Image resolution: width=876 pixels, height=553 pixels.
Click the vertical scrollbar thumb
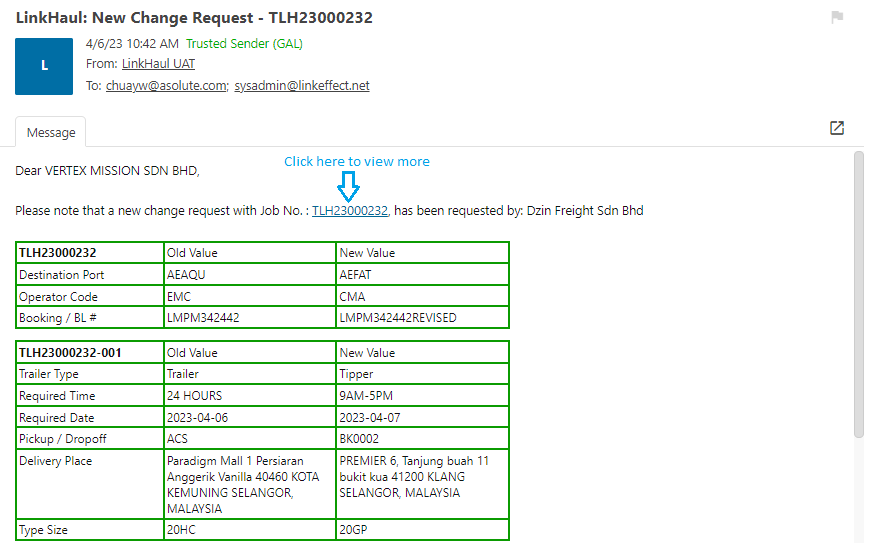(858, 295)
